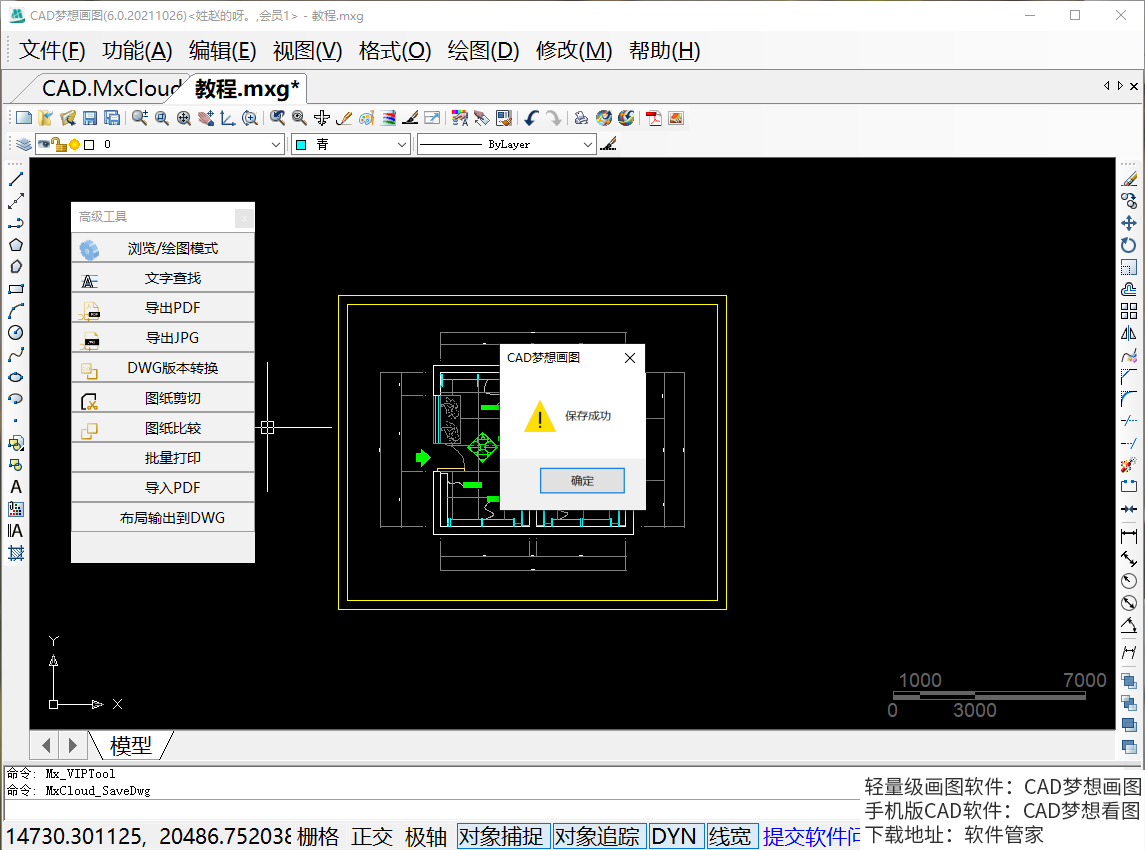The image size is (1145, 850).
Task: Toggle the 正交 ortho mode
Action: [x=372, y=836]
